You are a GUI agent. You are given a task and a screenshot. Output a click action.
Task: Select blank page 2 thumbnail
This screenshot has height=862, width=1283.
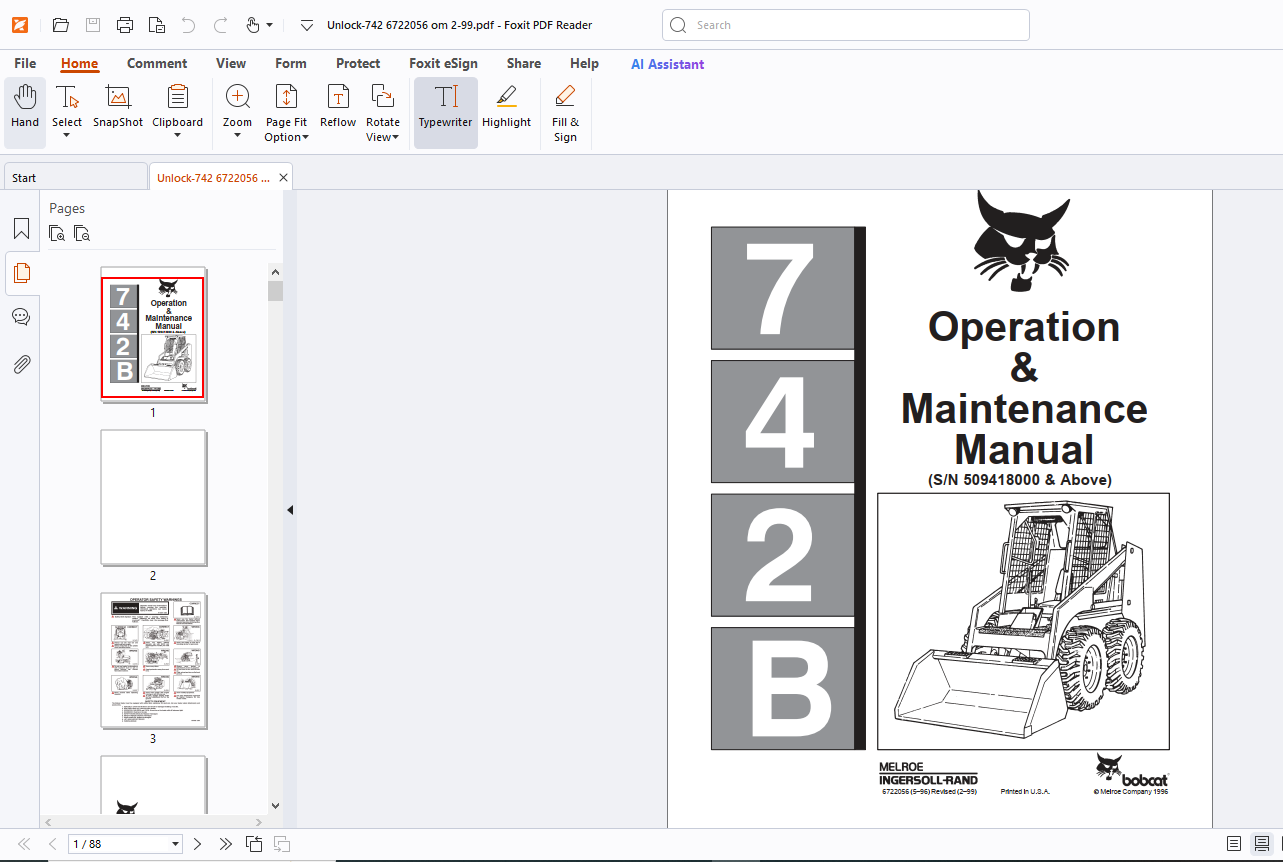coord(153,497)
